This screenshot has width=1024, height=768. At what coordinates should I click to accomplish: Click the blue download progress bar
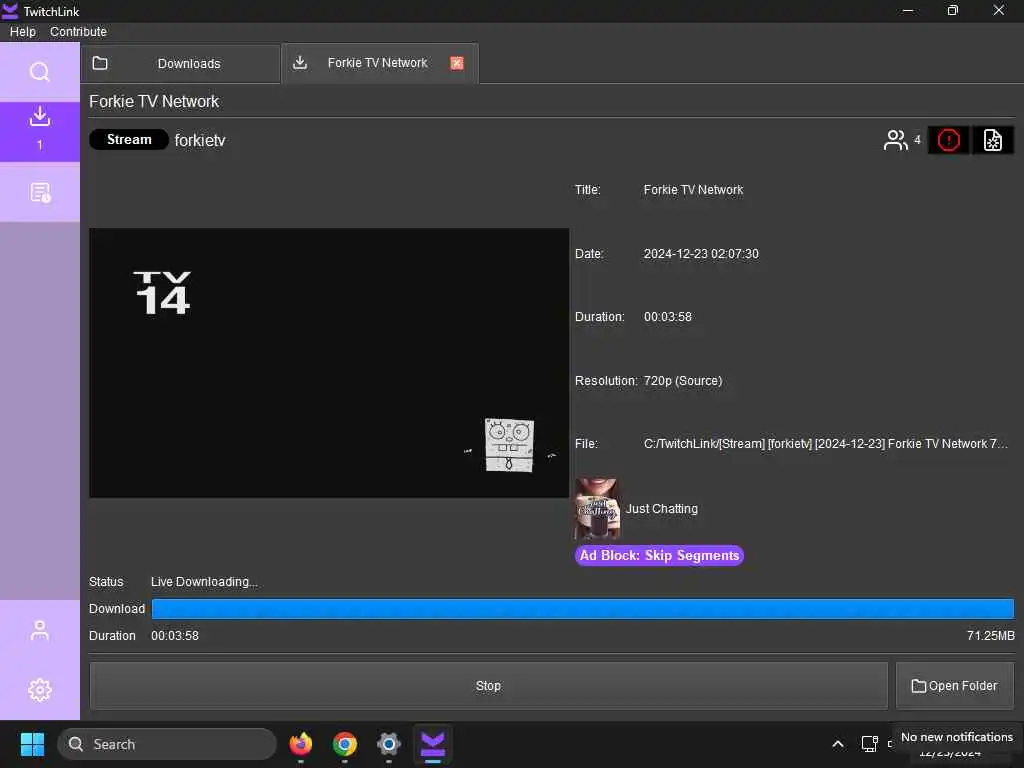tap(583, 609)
